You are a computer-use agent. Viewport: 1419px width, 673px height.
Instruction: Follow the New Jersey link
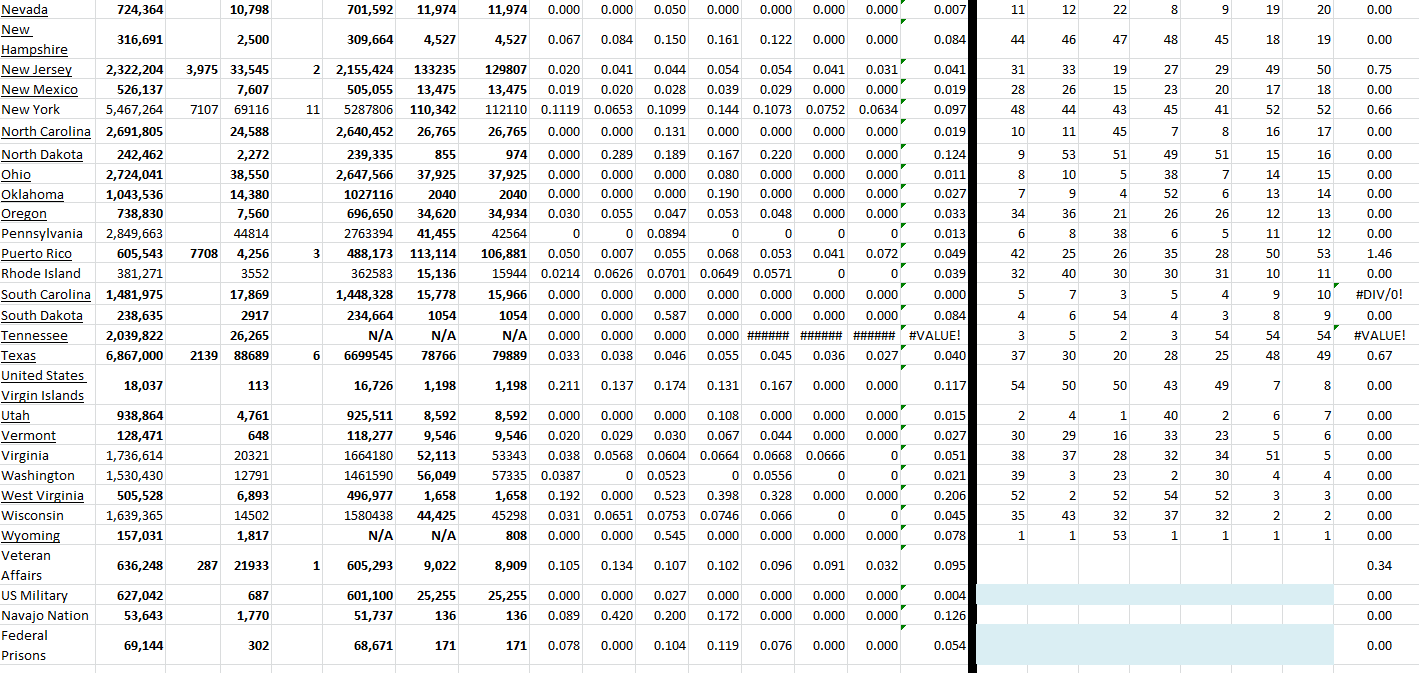[36, 70]
